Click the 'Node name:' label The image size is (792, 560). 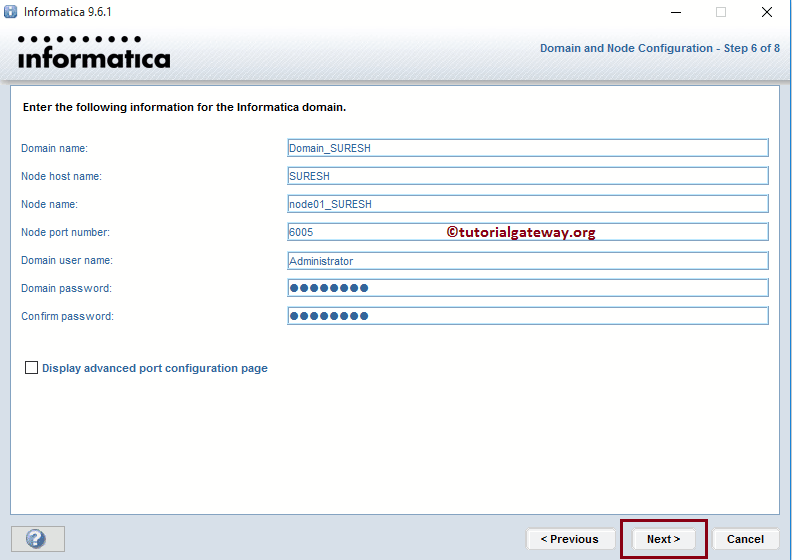click(49, 204)
